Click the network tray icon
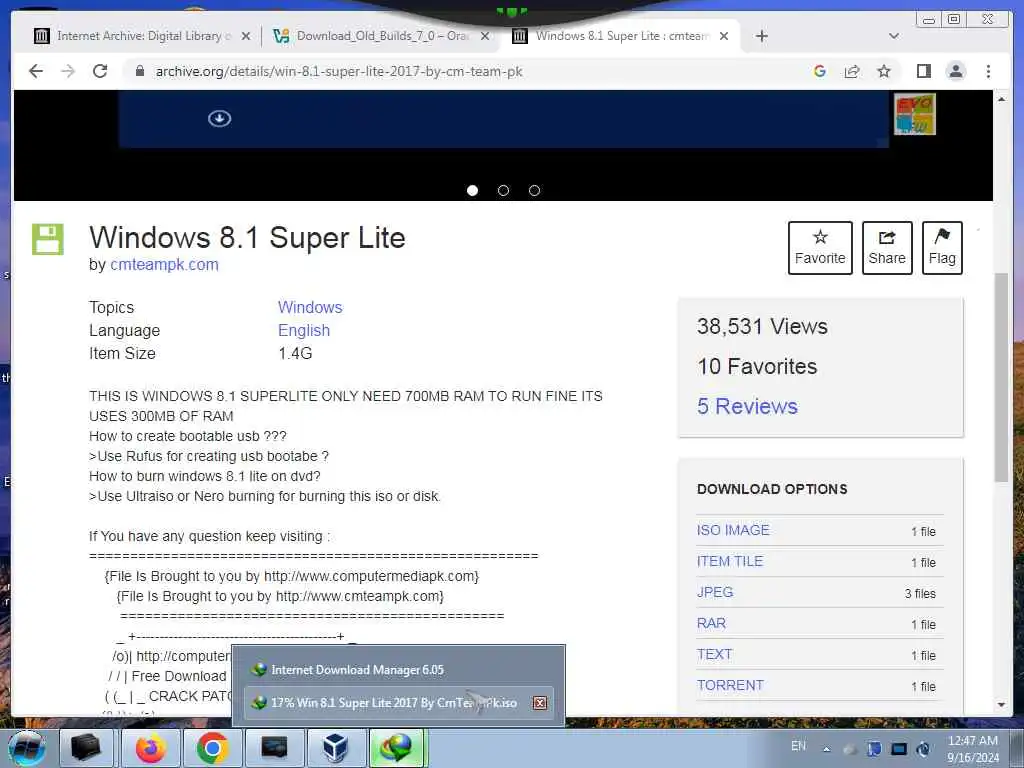 [x=899, y=749]
